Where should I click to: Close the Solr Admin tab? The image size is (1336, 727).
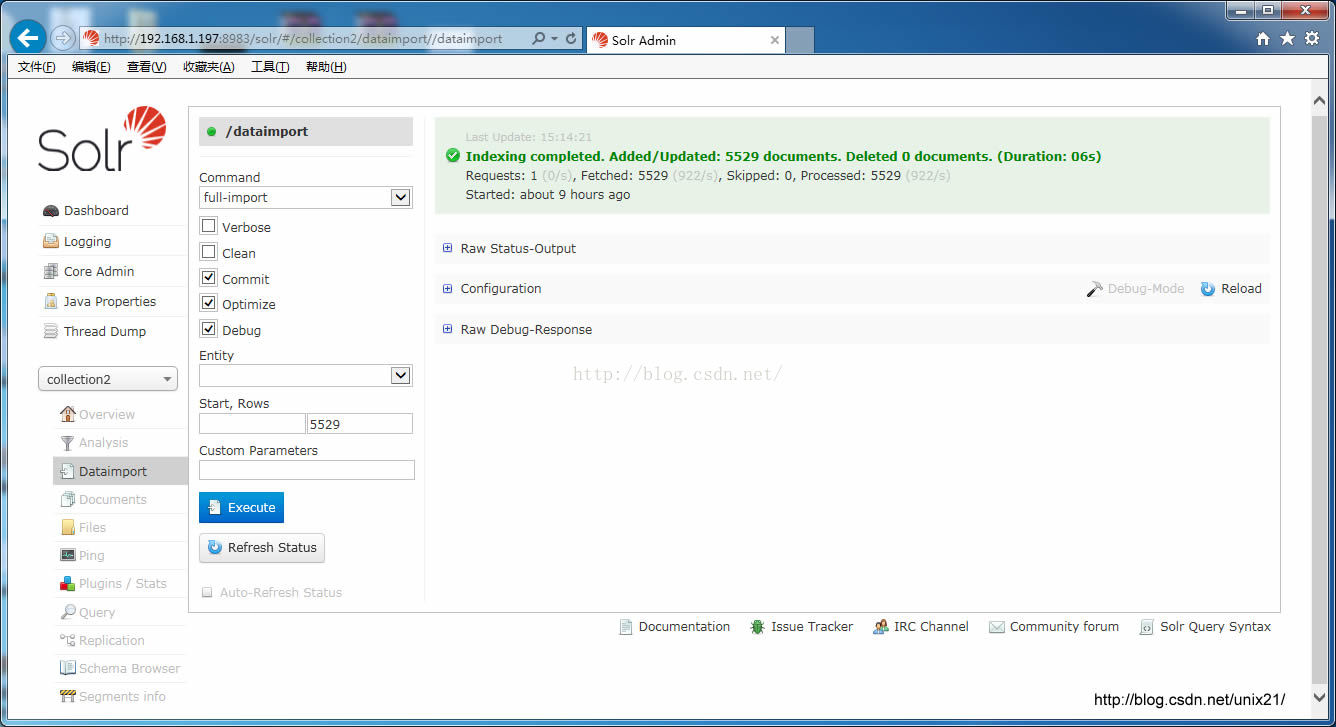[x=774, y=40]
